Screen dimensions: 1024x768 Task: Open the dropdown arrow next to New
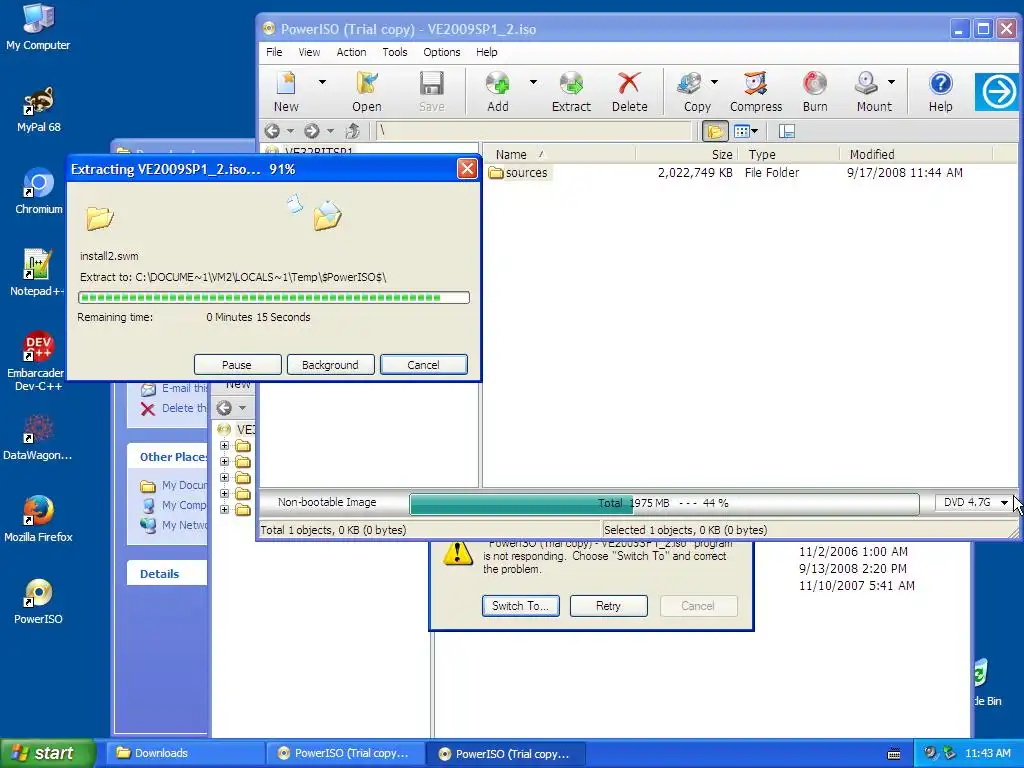(322, 82)
